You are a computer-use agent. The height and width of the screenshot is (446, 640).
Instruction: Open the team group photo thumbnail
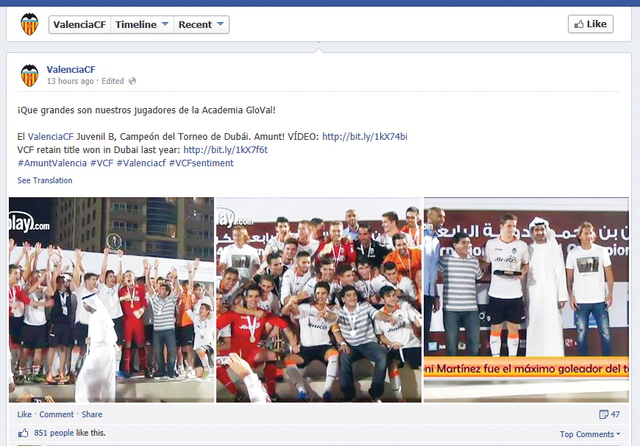pos(319,300)
